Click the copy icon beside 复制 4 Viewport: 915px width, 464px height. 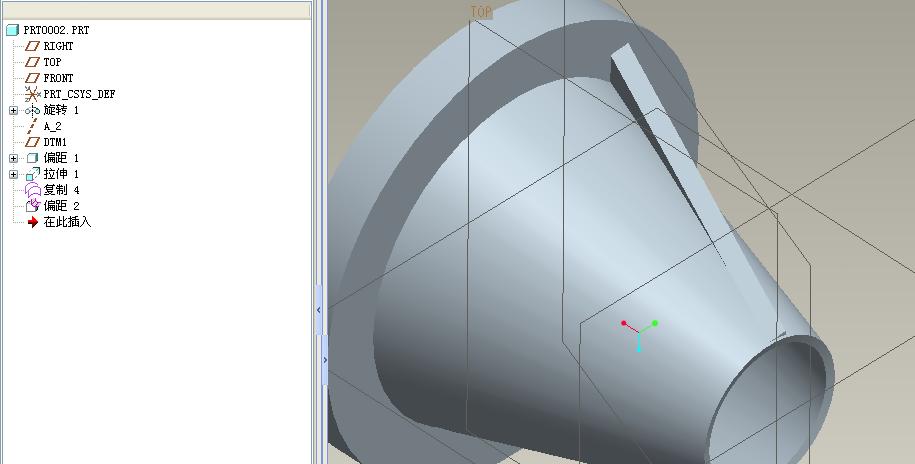(x=33, y=190)
